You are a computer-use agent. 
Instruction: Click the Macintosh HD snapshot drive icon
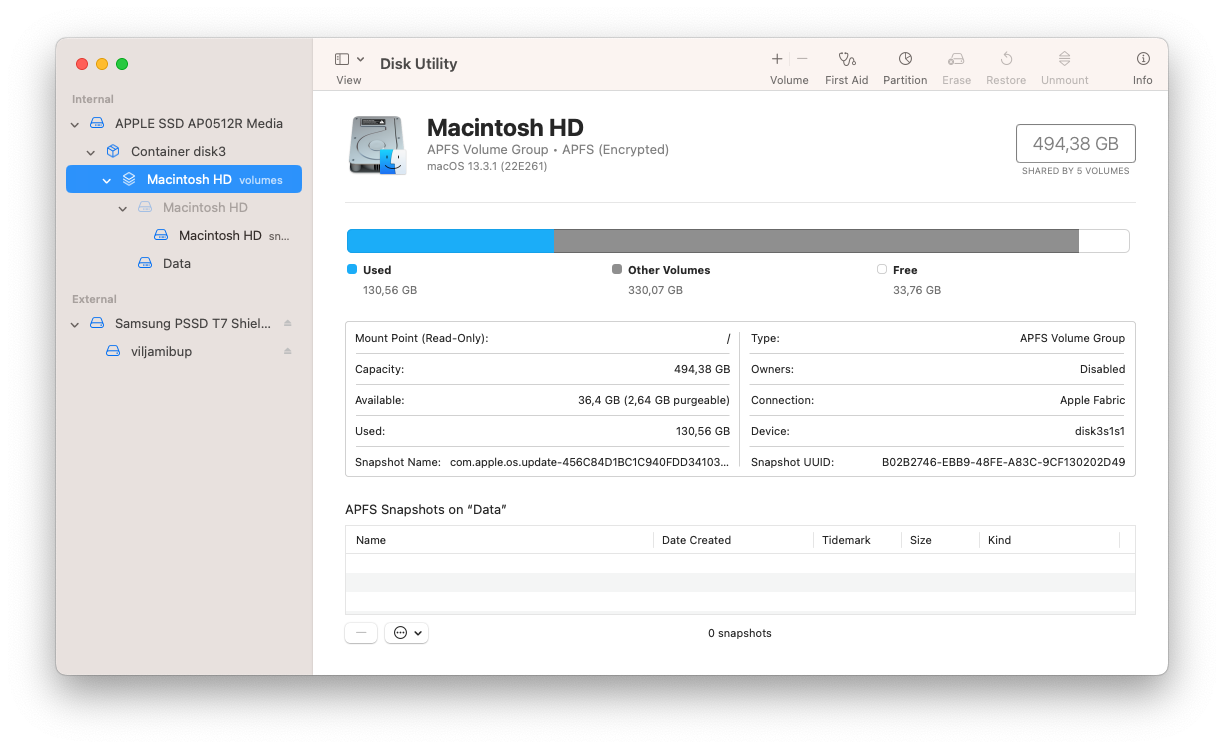point(161,236)
